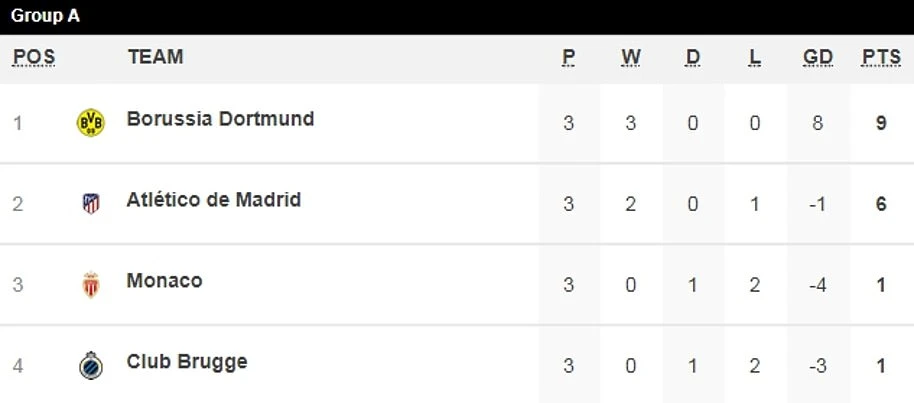Click Monaco's -4 goal difference value
This screenshot has height=403, width=914.
(818, 285)
